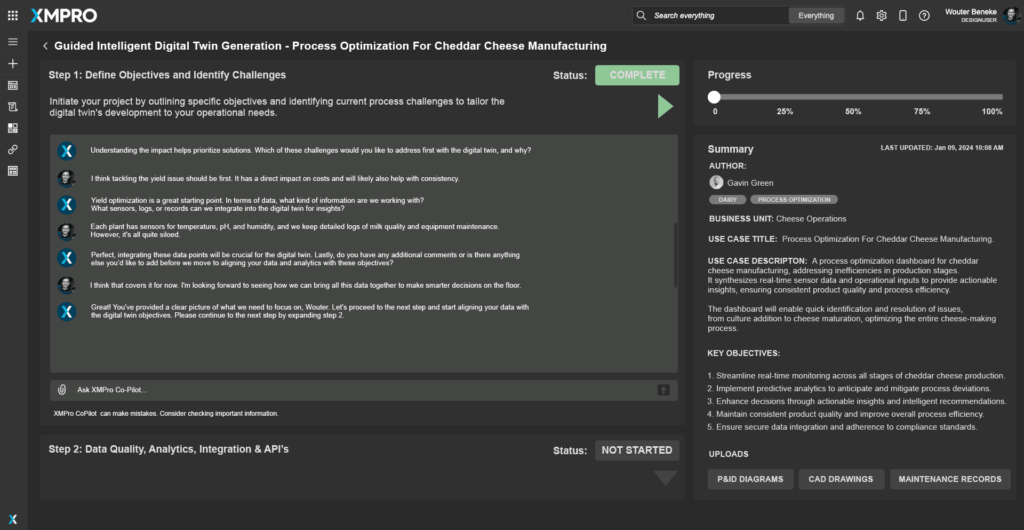Open settings gear in top bar

(x=881, y=16)
